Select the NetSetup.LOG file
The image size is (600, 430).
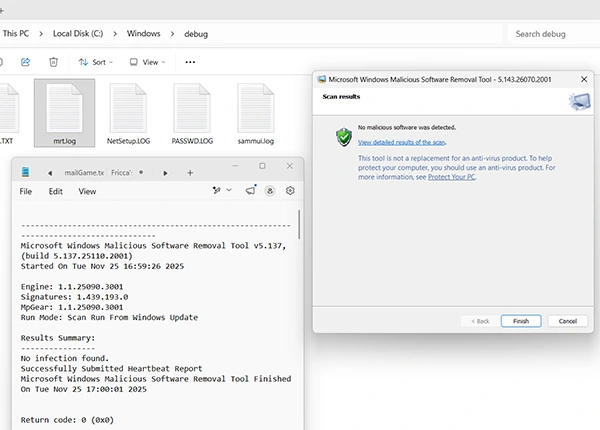128,113
